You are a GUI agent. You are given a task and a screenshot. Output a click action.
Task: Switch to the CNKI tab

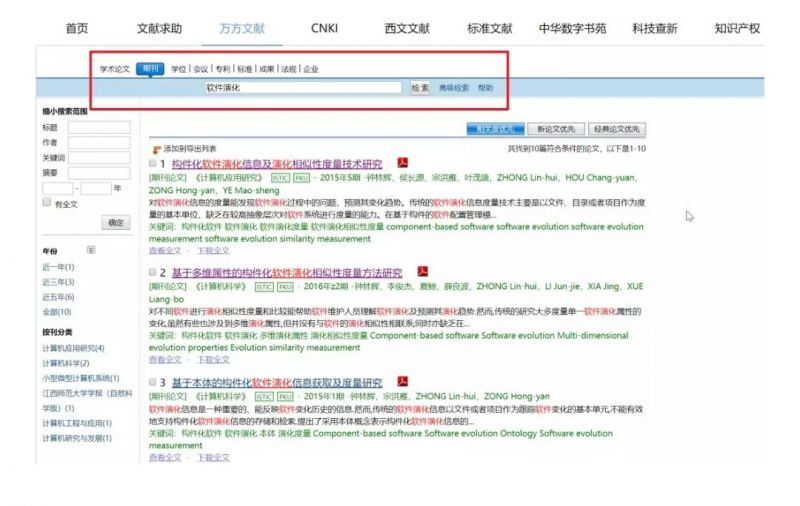click(324, 28)
